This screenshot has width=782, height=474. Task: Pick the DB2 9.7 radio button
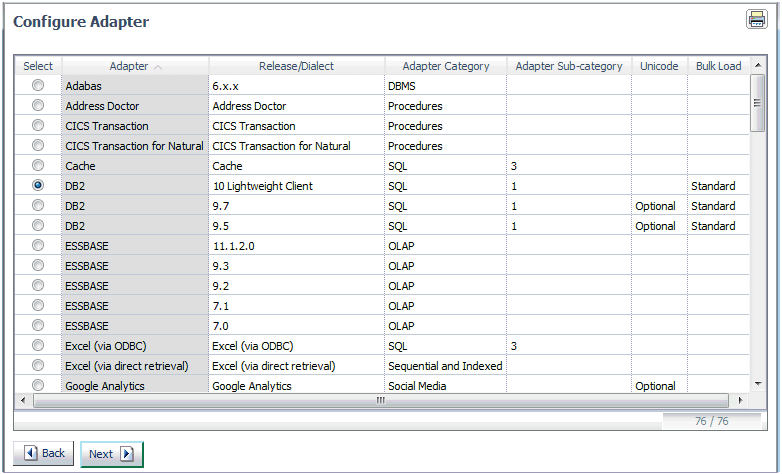tap(38, 205)
